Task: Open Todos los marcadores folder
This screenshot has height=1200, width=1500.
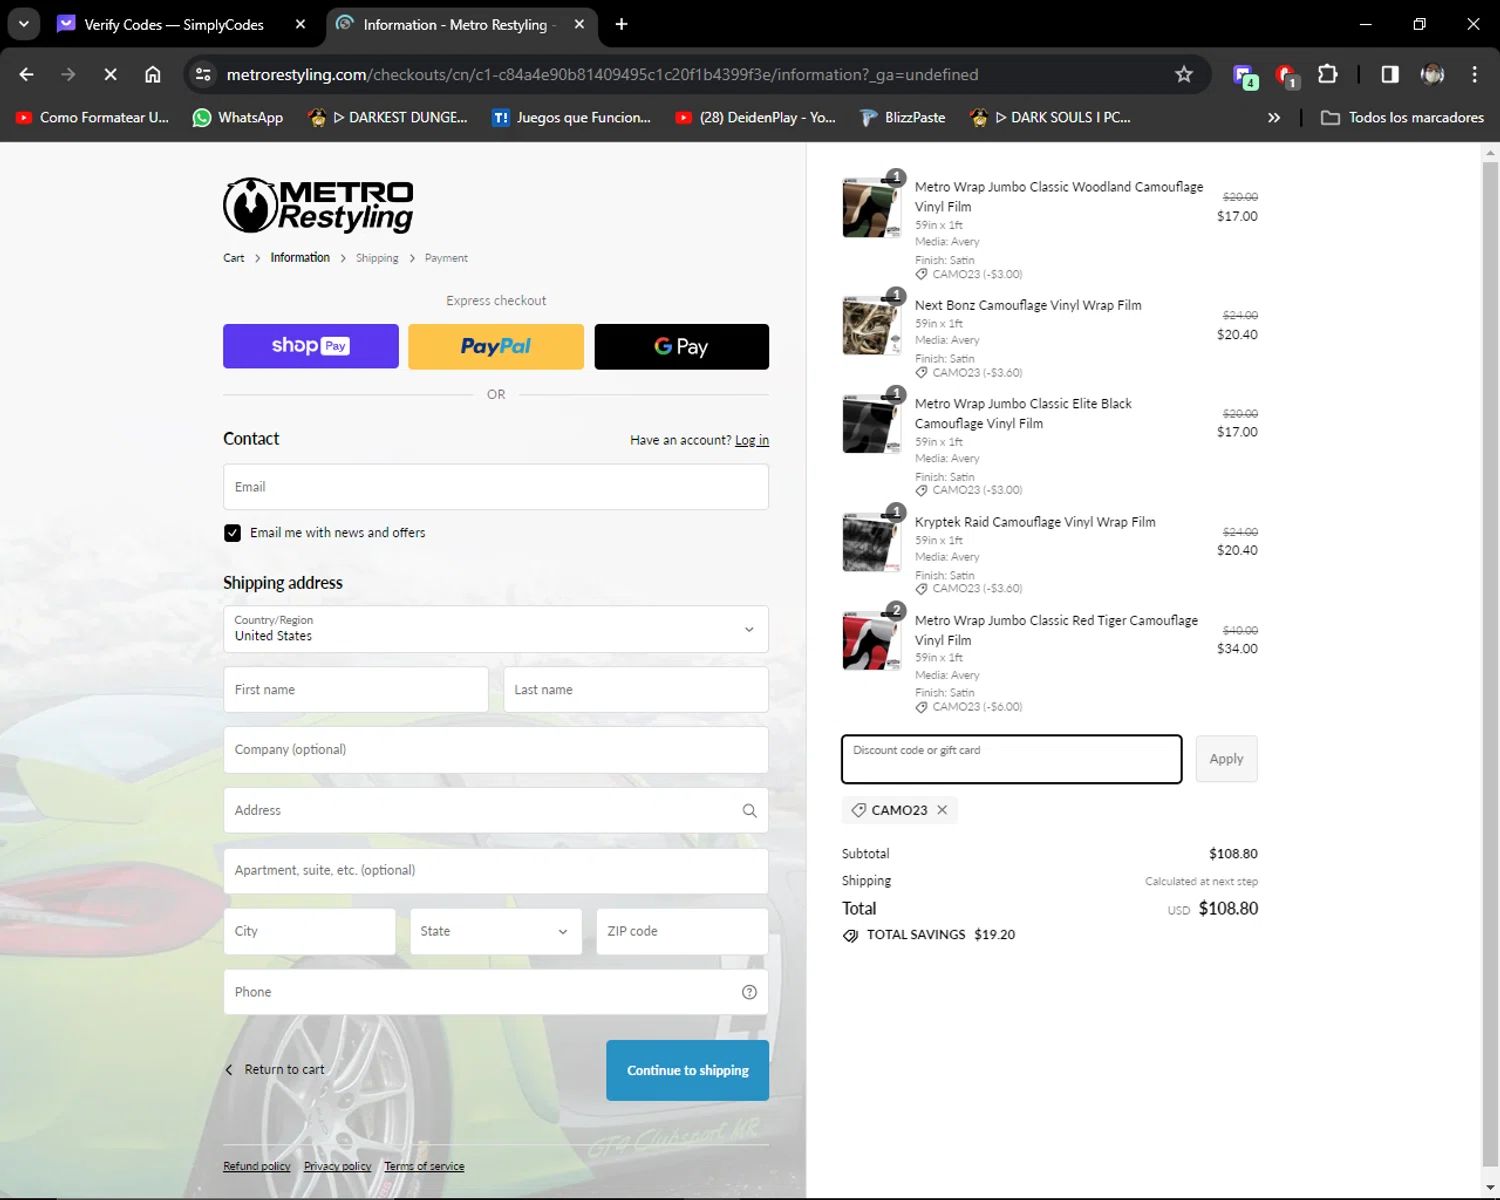Action: pos(1402,117)
